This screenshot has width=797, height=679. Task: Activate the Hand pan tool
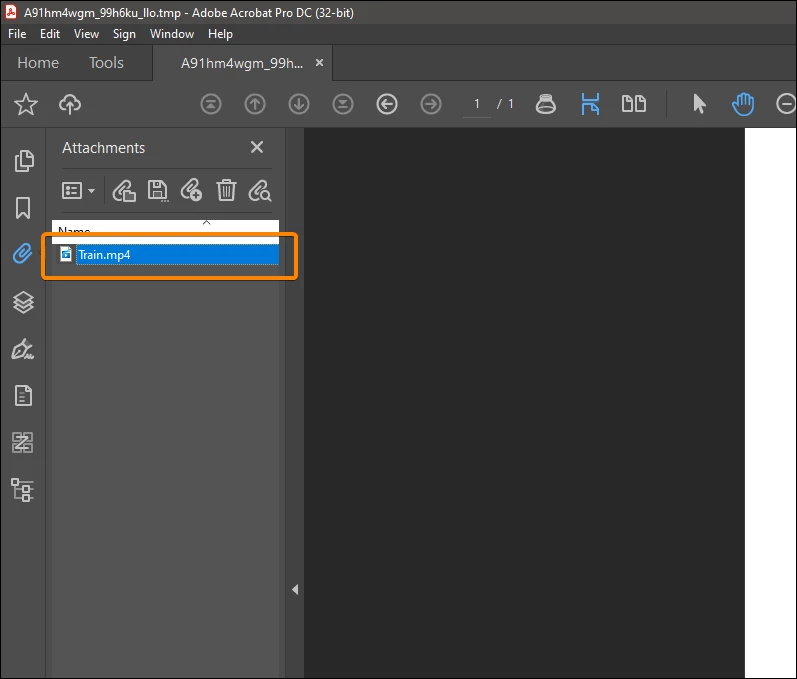743,104
